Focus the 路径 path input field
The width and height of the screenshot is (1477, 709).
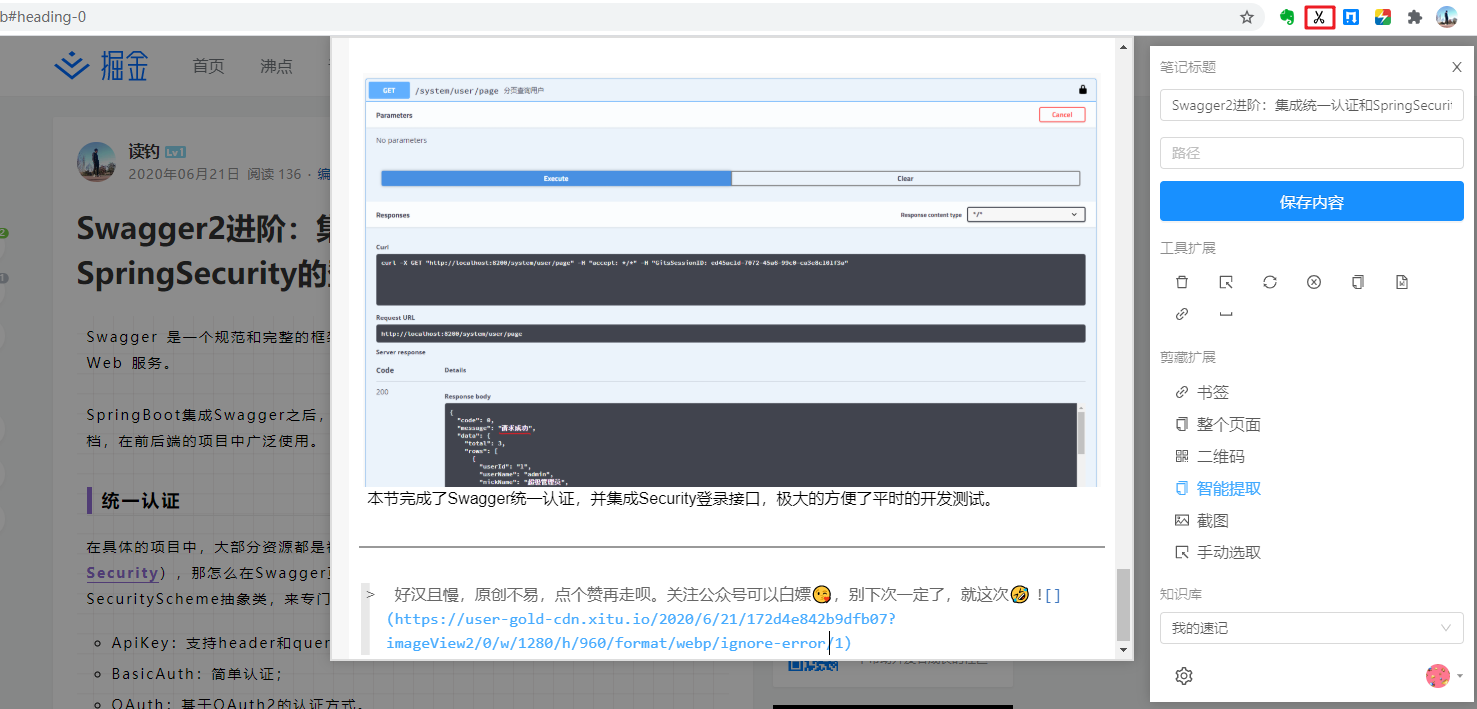click(1312, 153)
